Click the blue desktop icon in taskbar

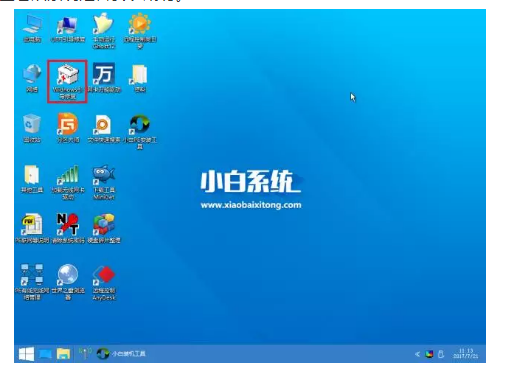coord(46,354)
